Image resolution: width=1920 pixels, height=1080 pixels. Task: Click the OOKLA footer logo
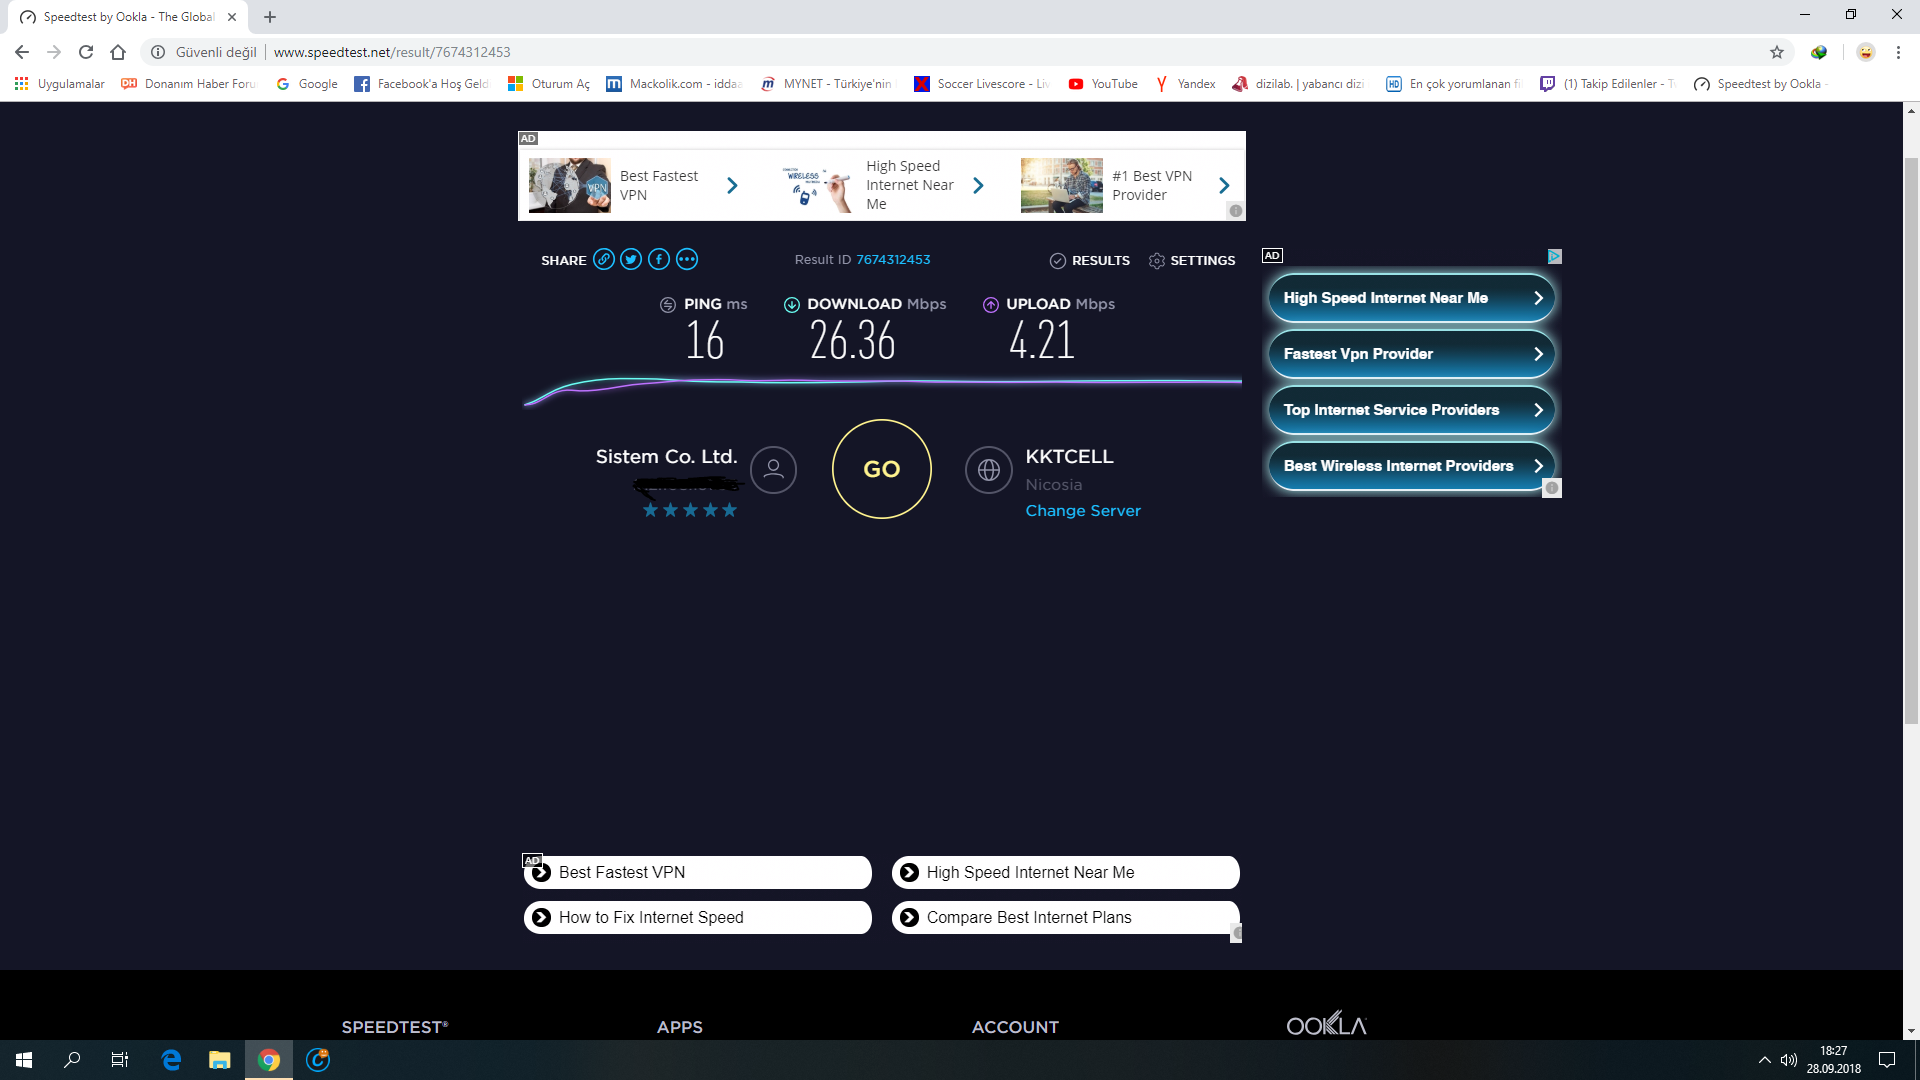[x=1326, y=1024]
